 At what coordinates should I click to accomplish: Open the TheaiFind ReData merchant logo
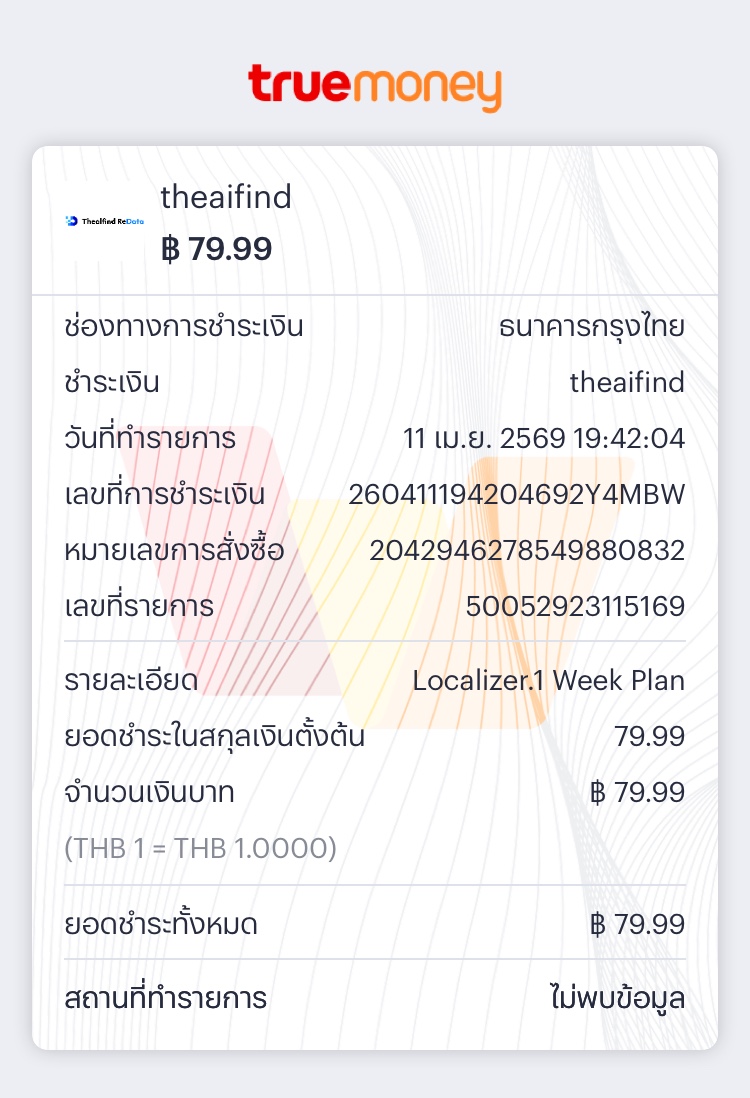click(x=104, y=221)
